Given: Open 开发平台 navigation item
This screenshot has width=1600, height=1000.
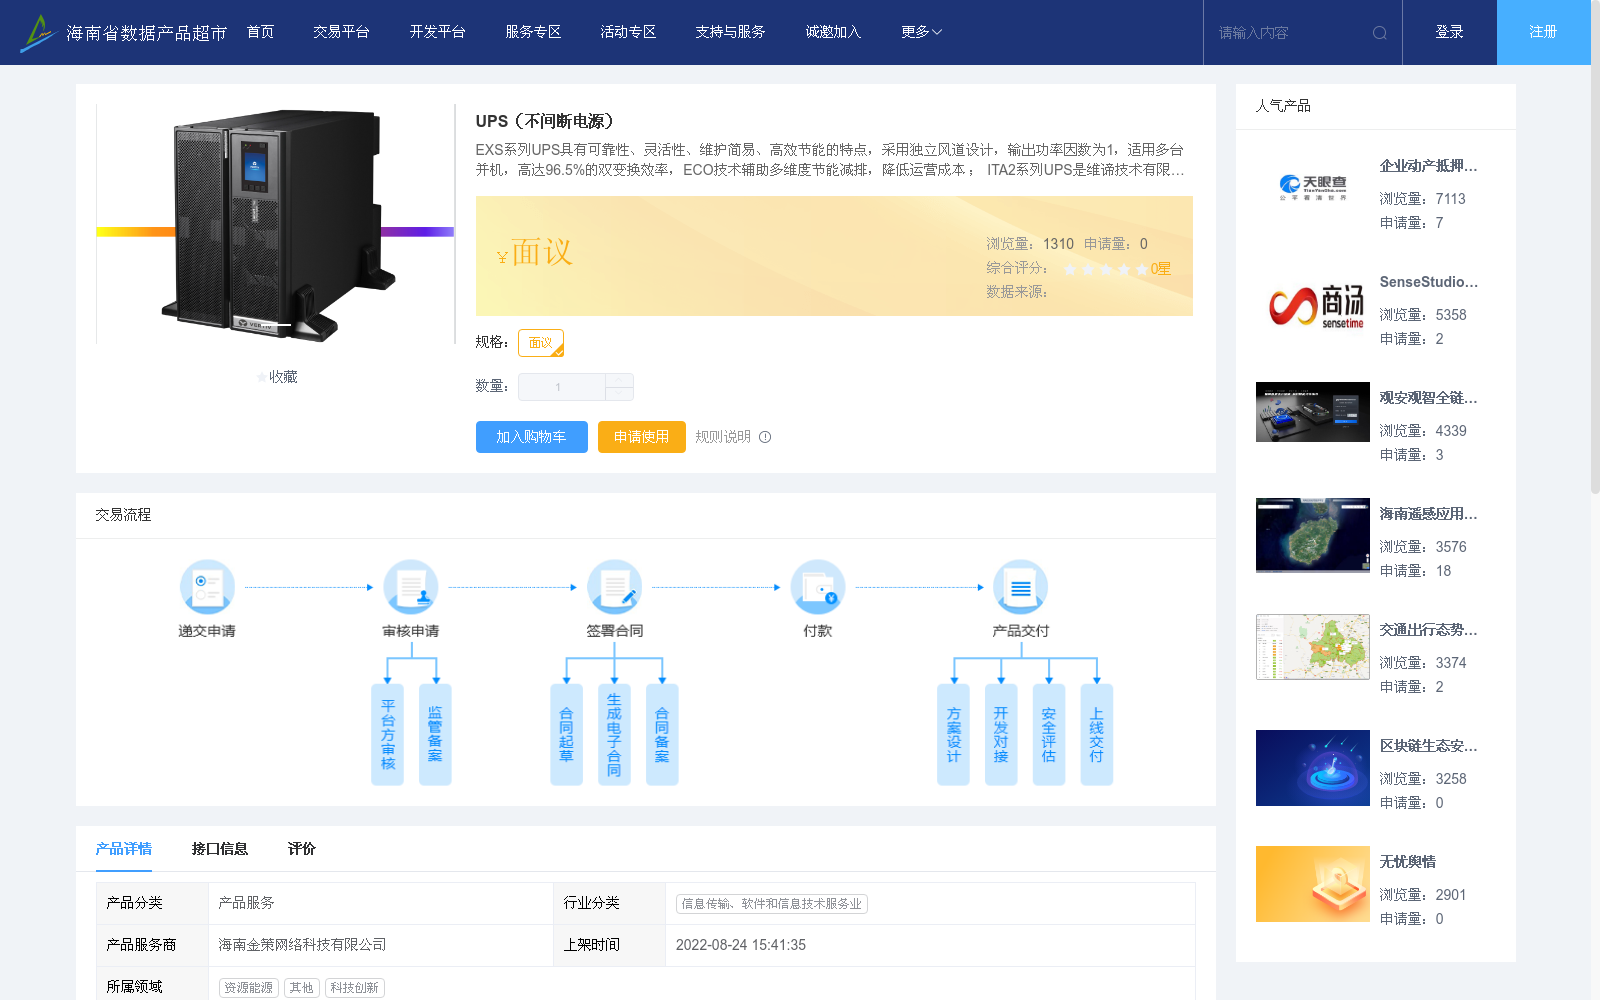Looking at the screenshot, I should click(437, 32).
